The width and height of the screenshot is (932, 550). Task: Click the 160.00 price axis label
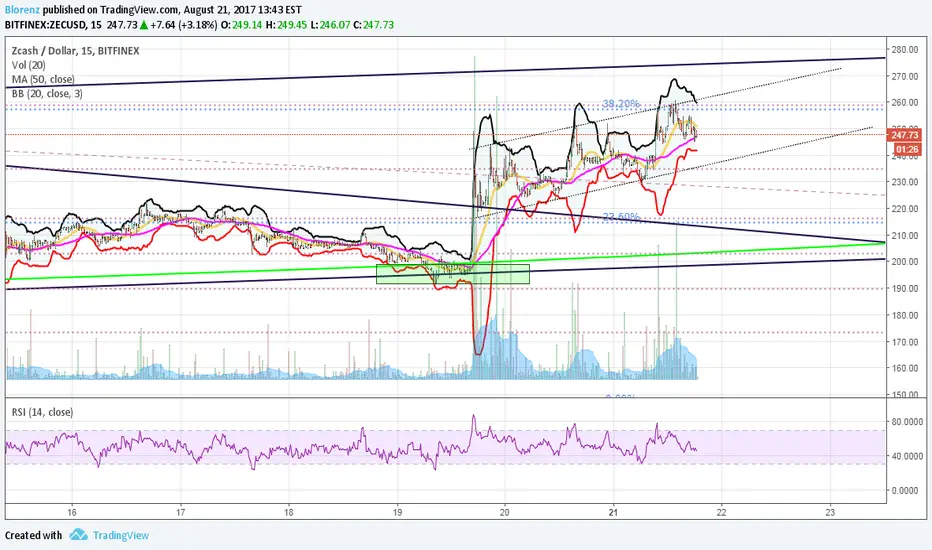point(905,368)
